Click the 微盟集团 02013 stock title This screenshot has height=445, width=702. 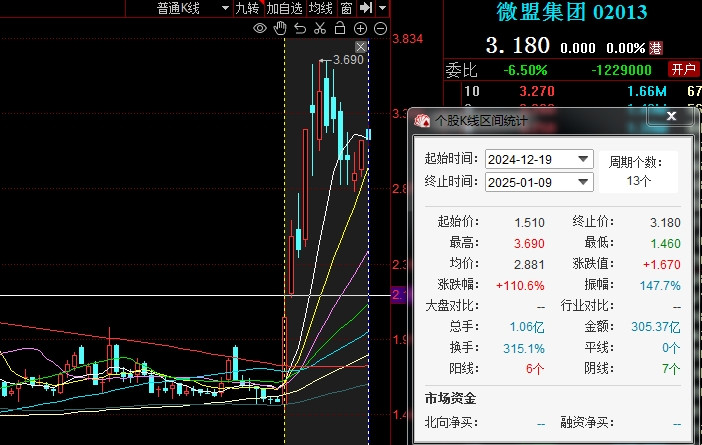[x=572, y=12]
